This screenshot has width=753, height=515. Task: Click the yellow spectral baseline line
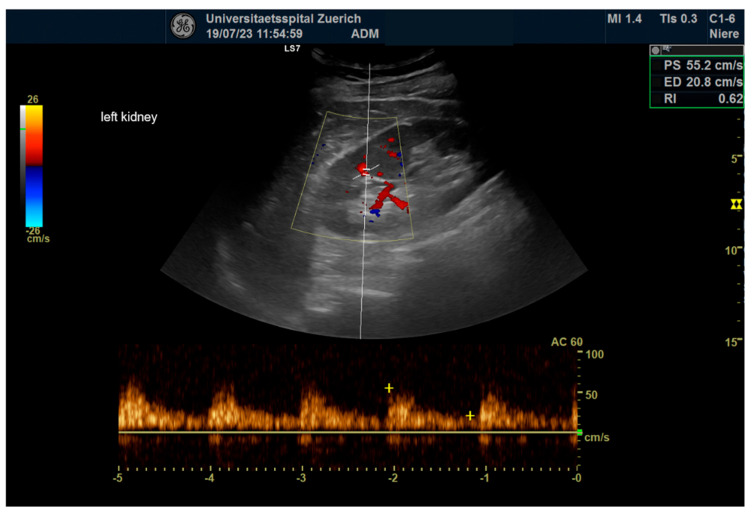click(348, 432)
